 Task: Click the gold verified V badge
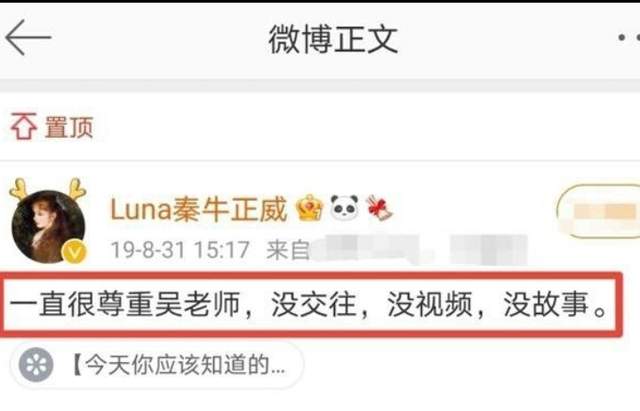pyautogui.click(x=74, y=252)
